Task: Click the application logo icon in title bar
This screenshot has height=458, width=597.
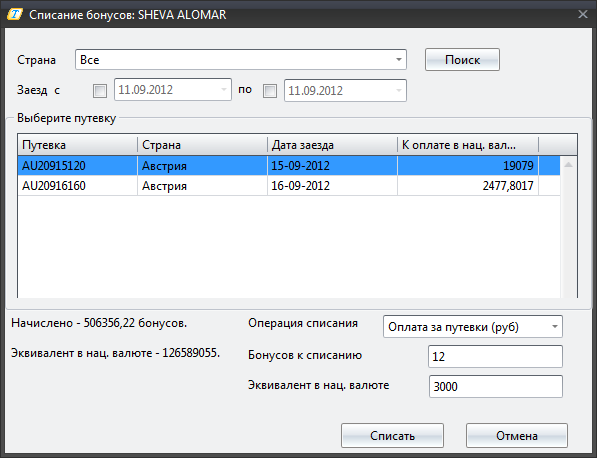Action: 15,15
